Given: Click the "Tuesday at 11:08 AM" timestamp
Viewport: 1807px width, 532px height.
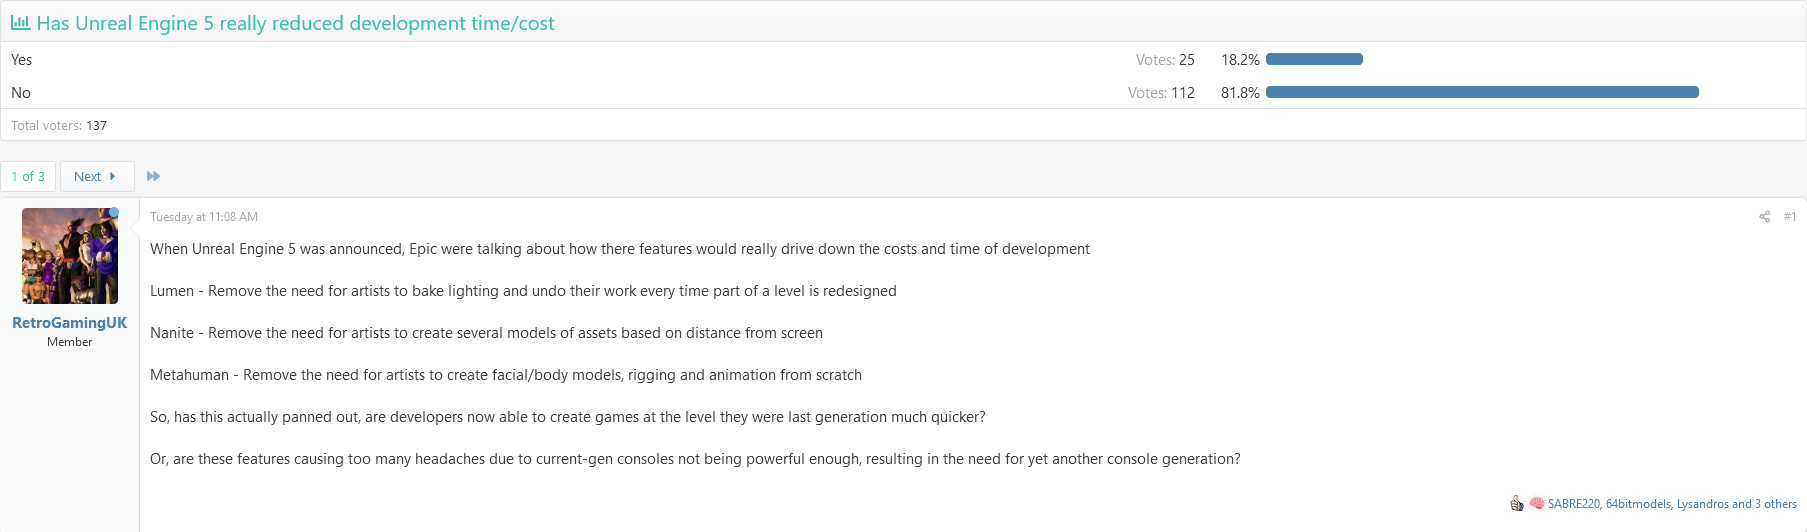Looking at the screenshot, I should click(x=204, y=217).
